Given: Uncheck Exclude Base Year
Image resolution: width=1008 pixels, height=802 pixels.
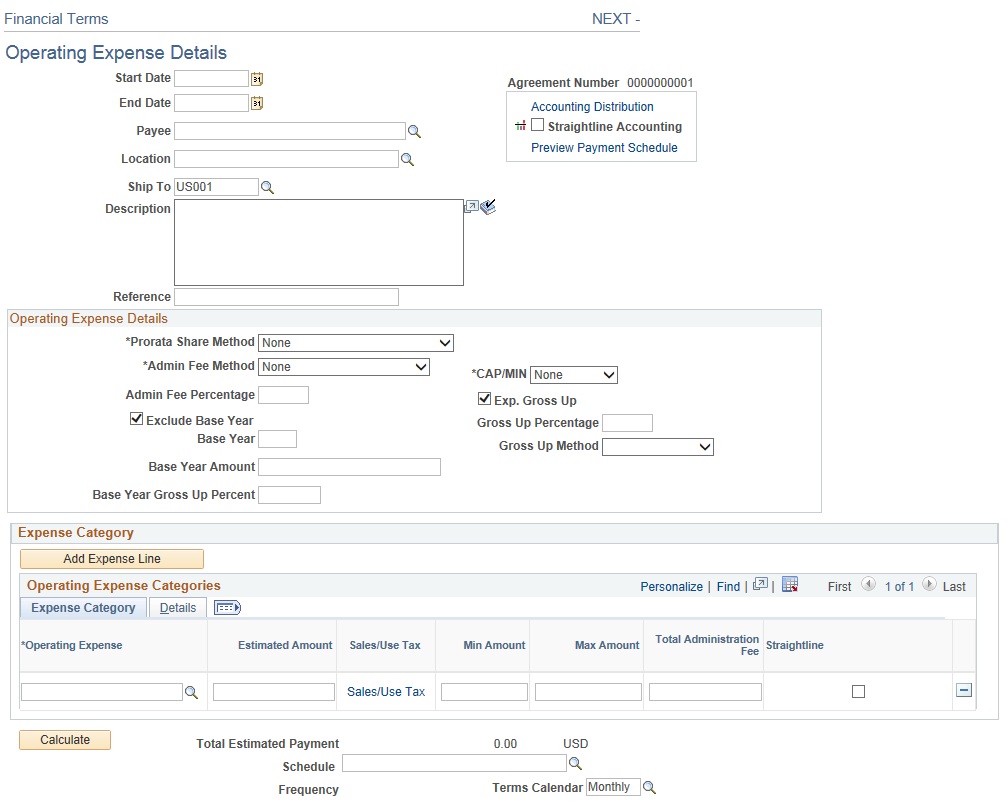Looking at the screenshot, I should point(137,418).
